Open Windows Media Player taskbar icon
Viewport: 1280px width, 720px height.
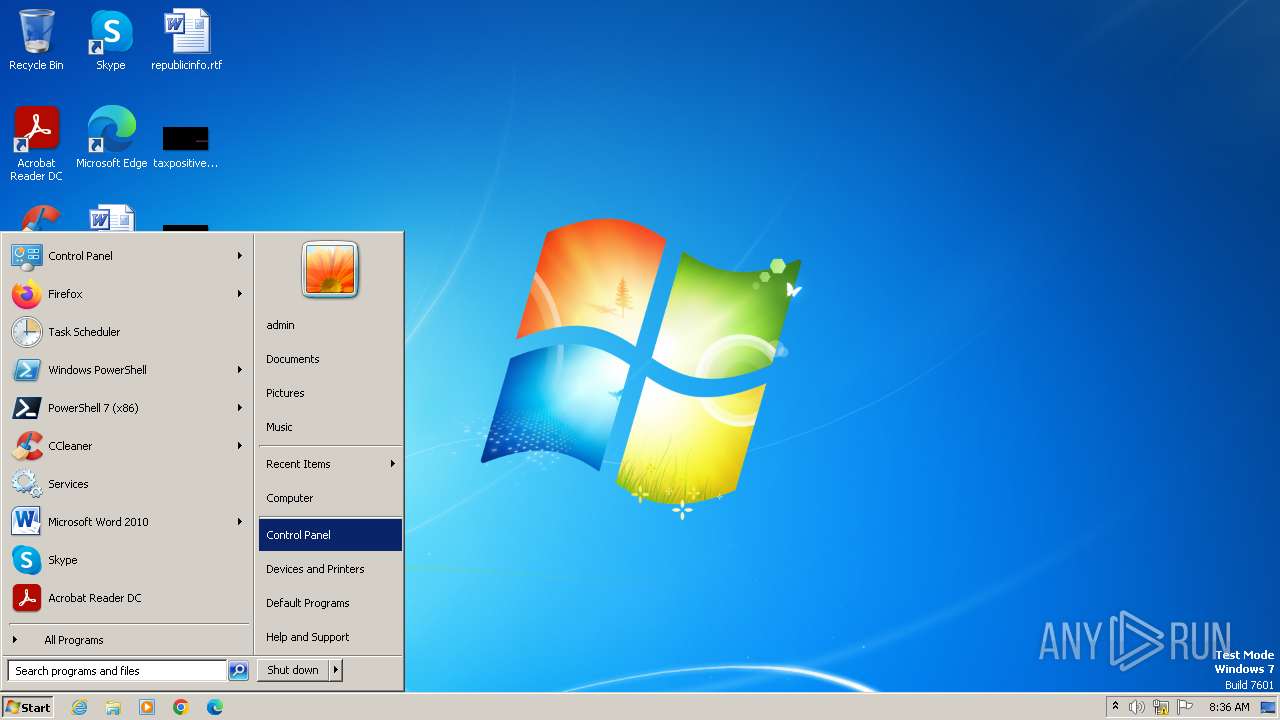[x=147, y=707]
